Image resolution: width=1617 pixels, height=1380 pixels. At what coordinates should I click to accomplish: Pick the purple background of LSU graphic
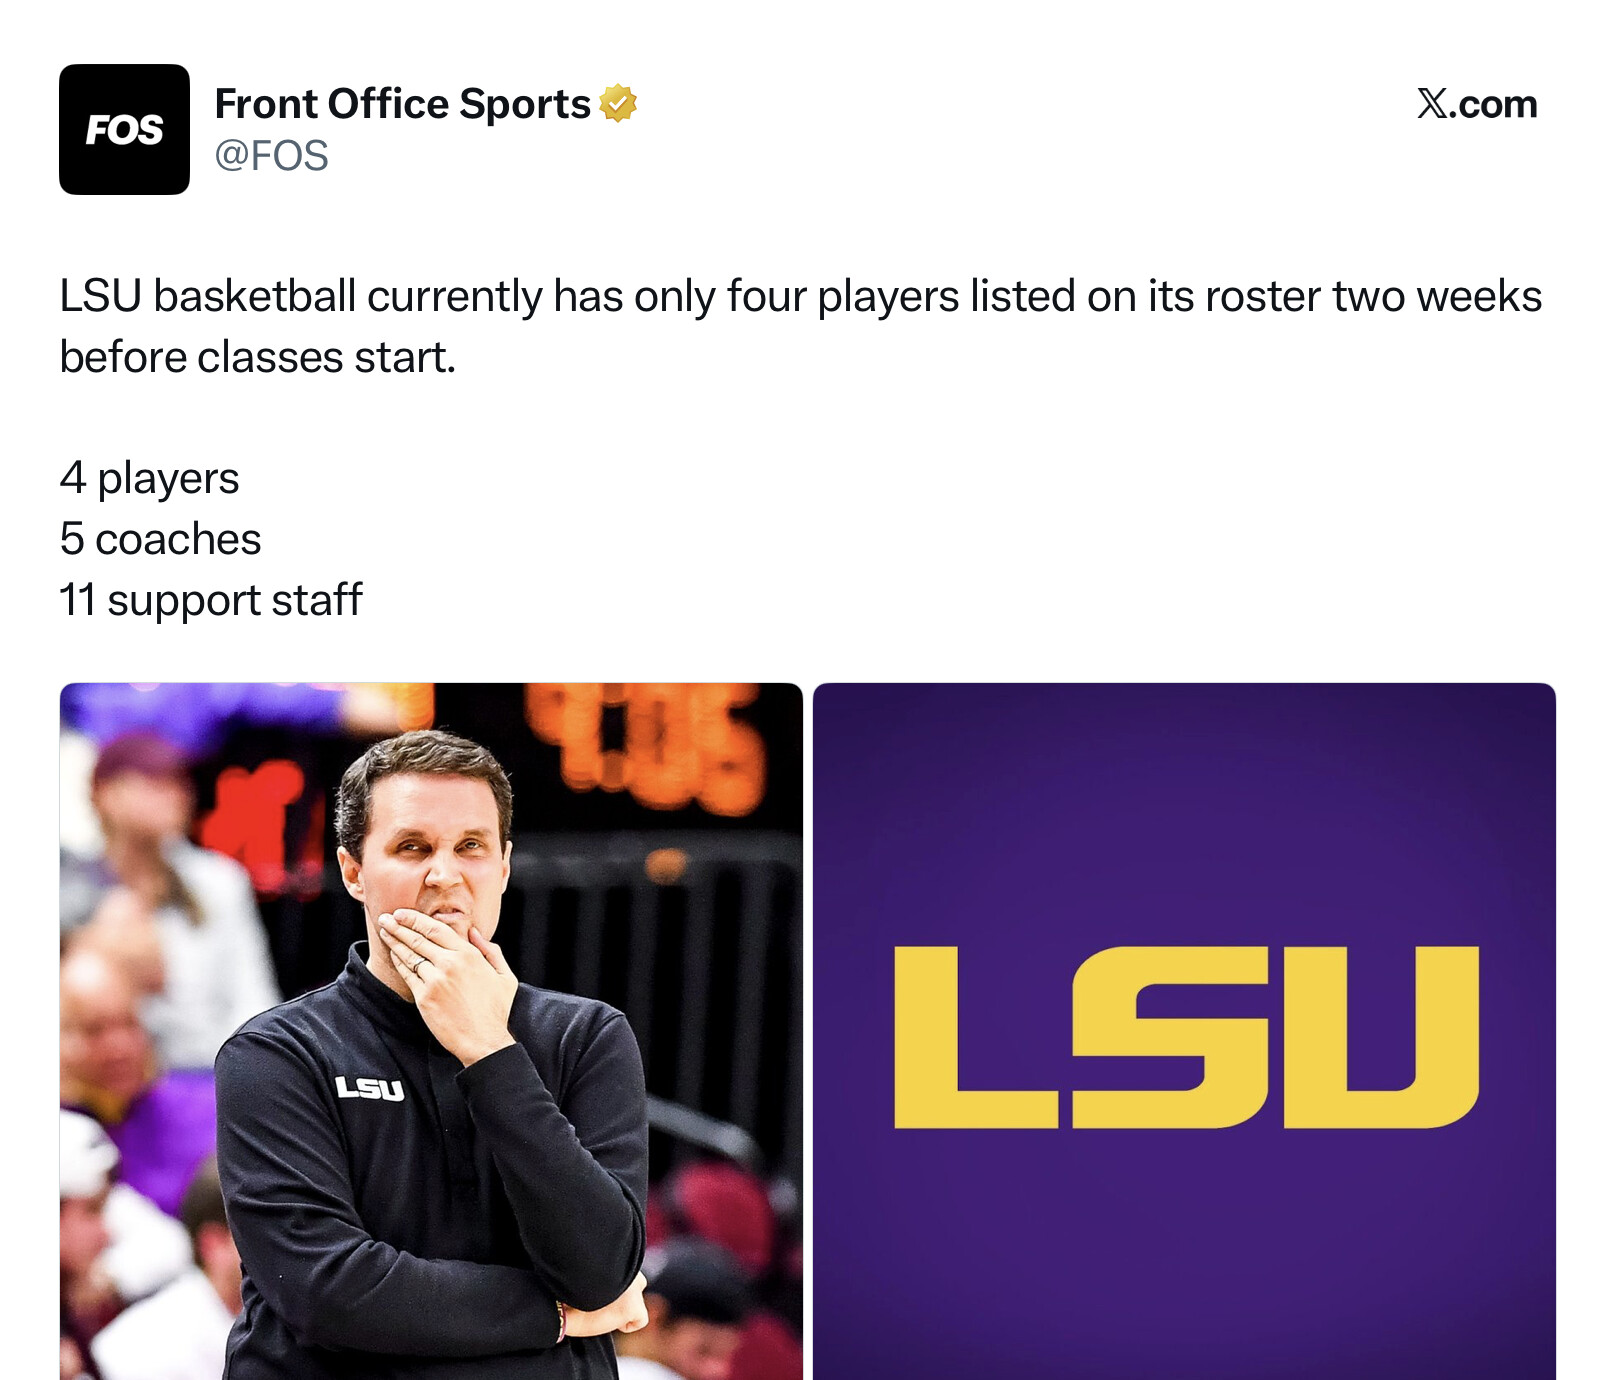(1184, 800)
